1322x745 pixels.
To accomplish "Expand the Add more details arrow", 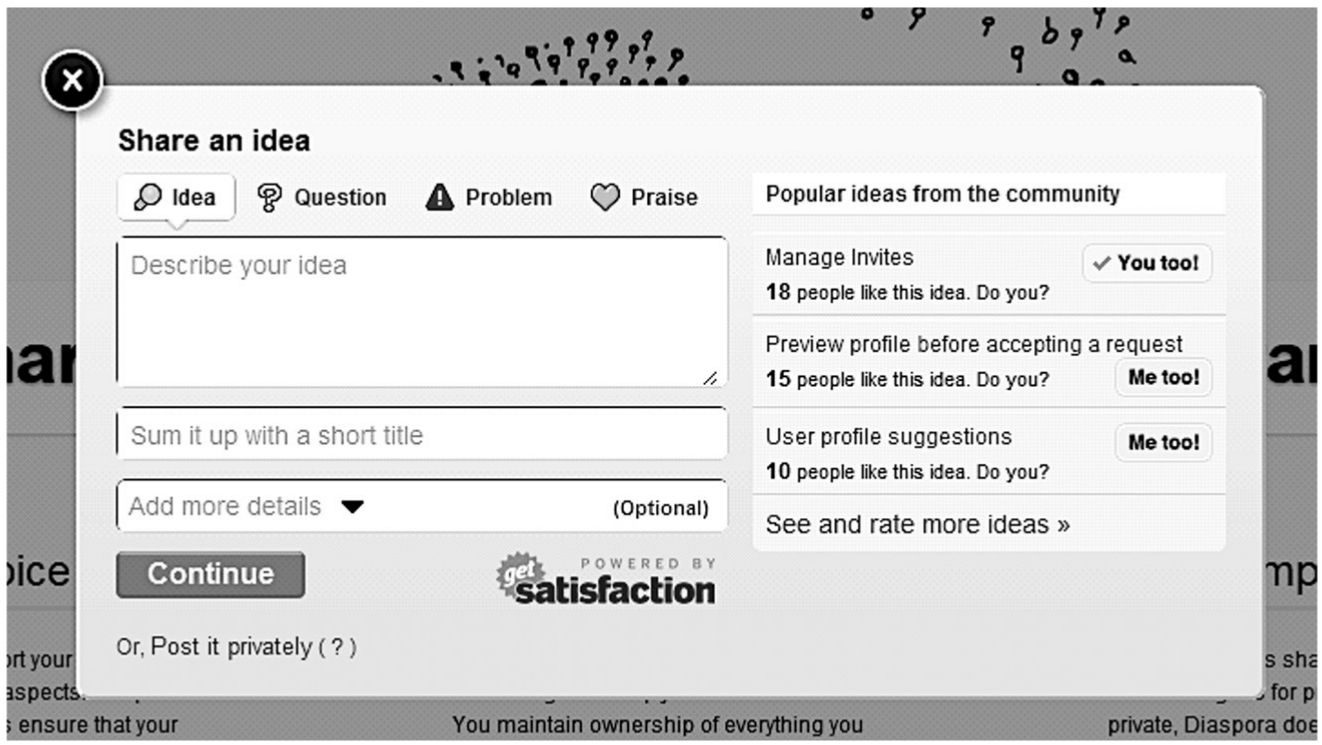I will [352, 507].
